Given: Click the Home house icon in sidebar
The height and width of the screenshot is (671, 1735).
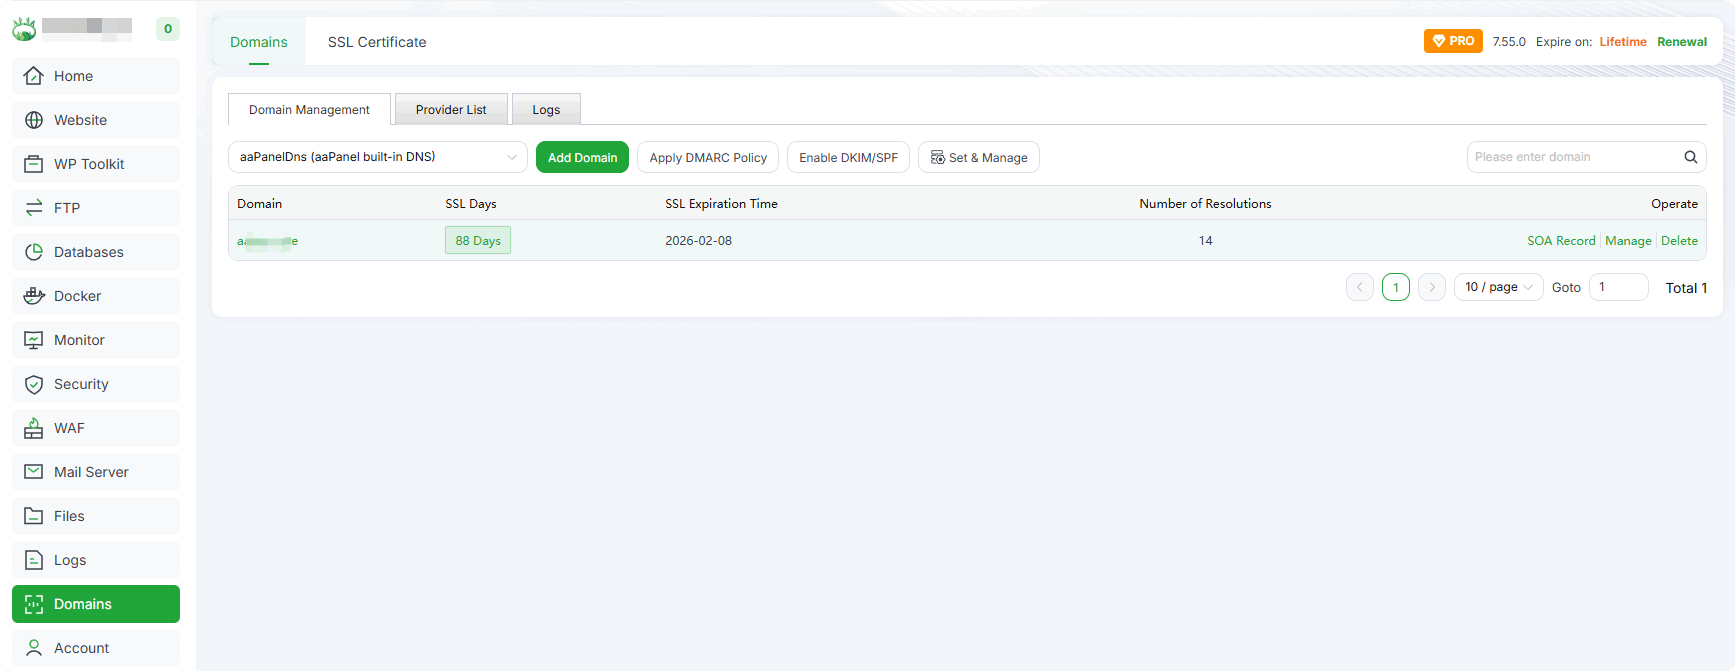Looking at the screenshot, I should [34, 76].
